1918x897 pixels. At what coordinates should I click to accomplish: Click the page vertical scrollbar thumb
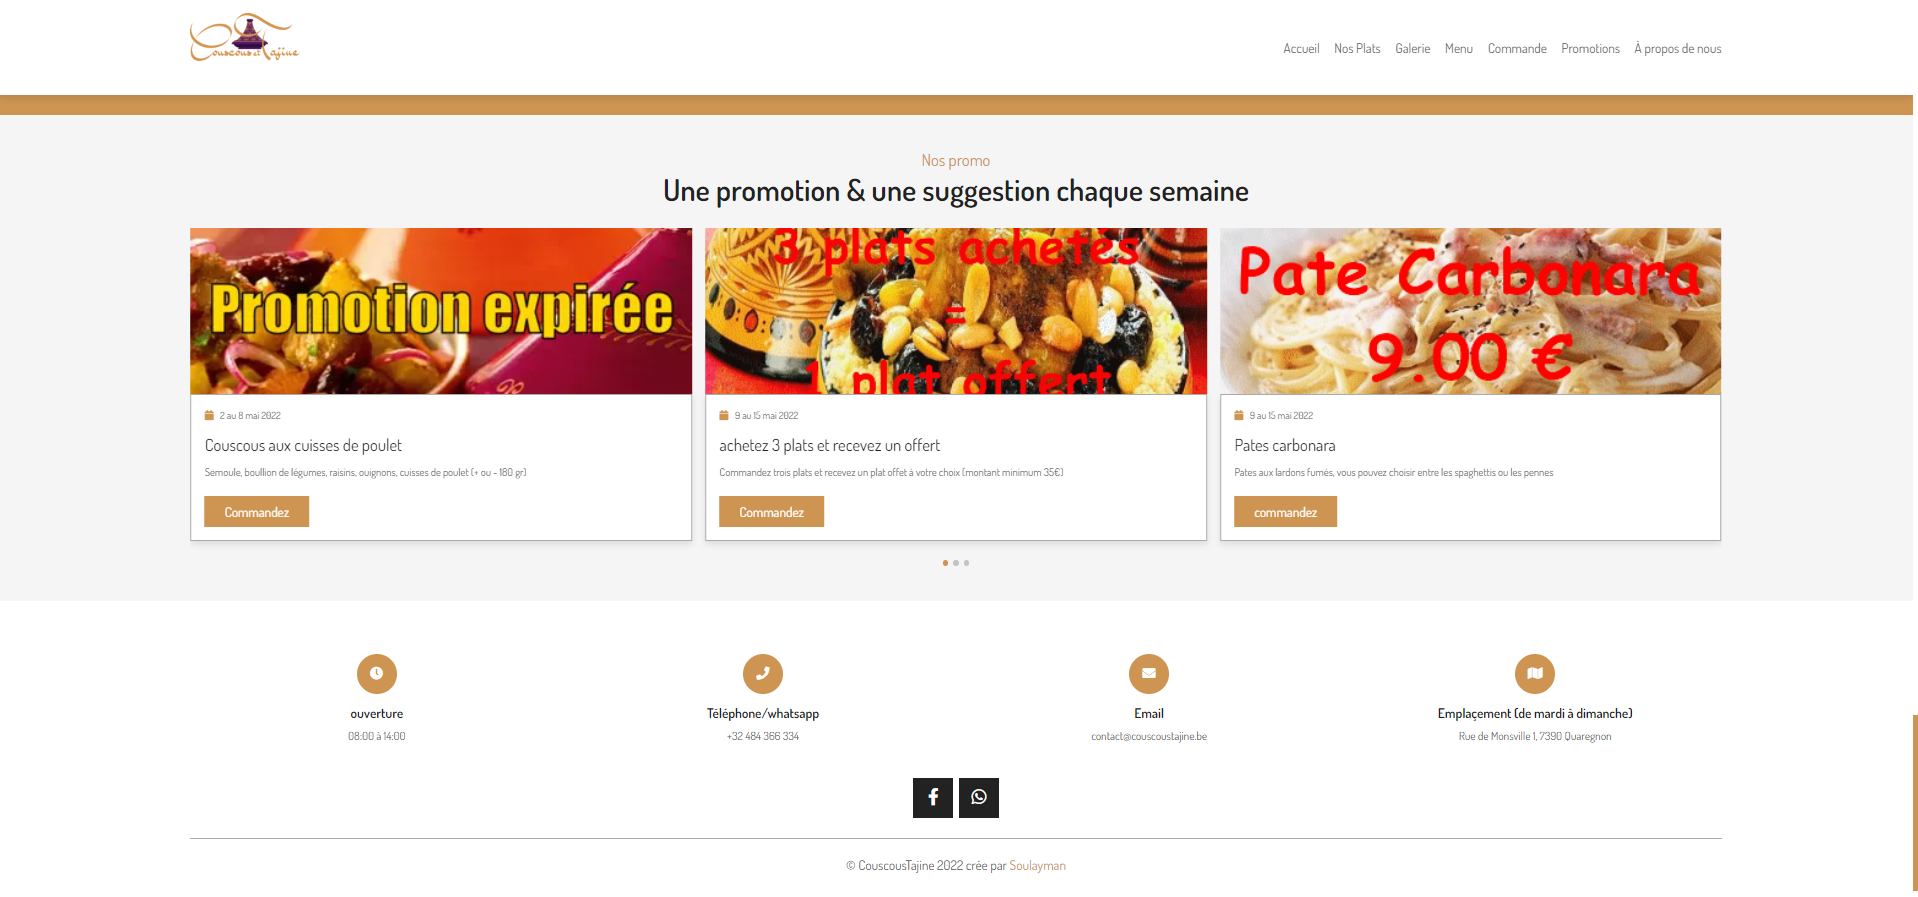[x=1914, y=802]
